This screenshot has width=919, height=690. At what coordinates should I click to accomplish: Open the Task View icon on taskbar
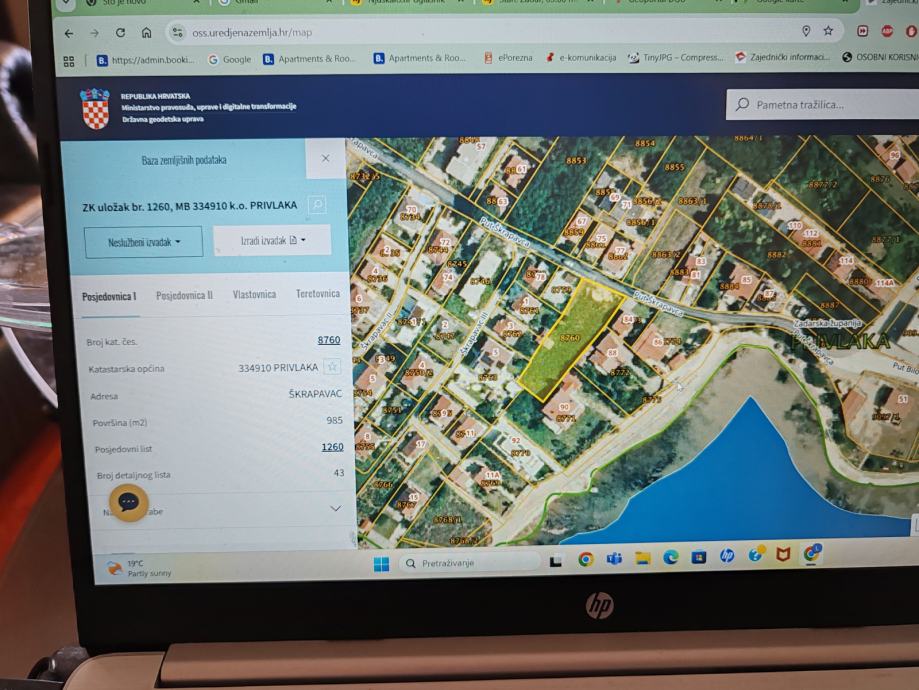click(x=556, y=562)
